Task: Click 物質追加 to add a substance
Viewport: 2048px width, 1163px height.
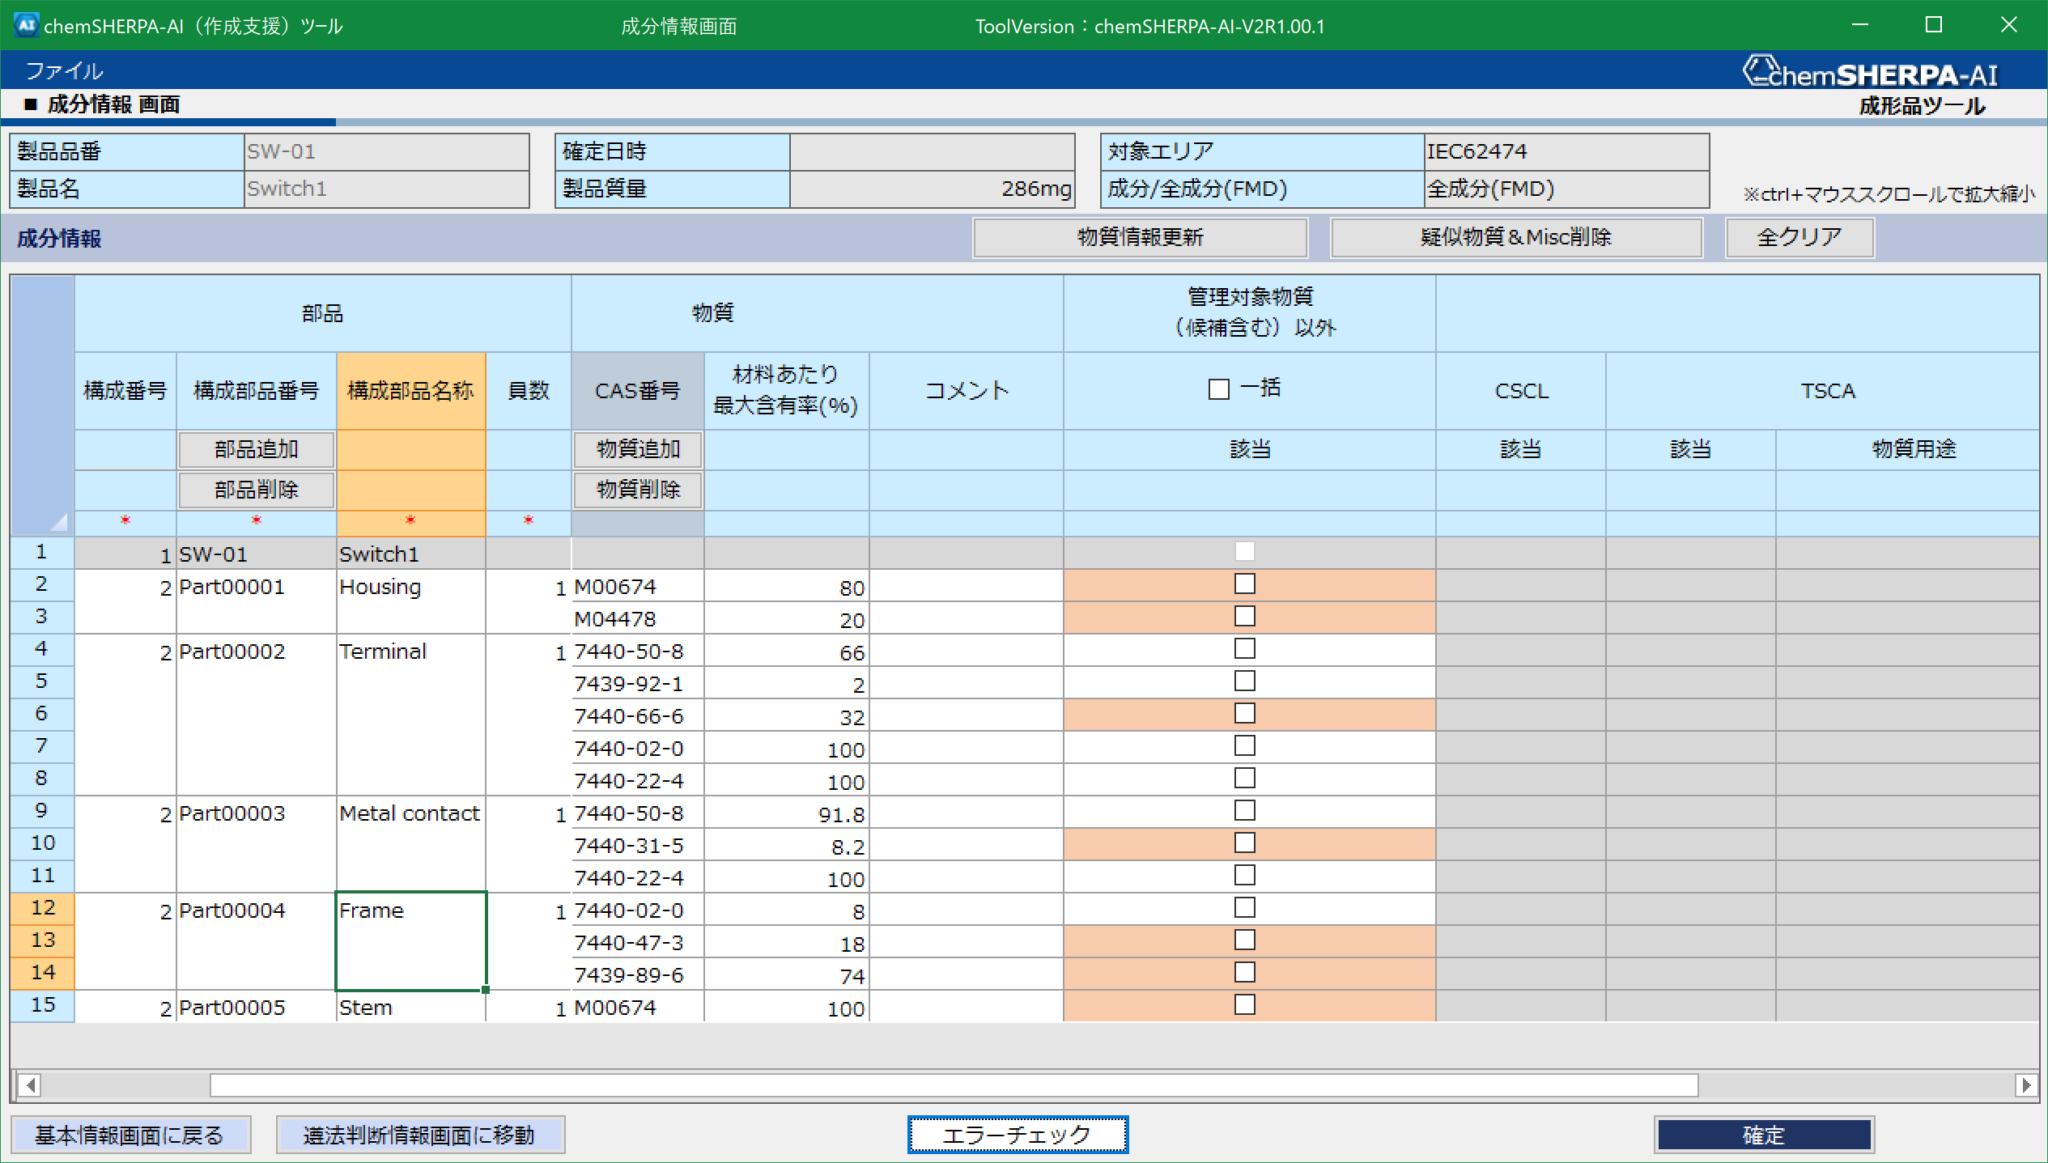Action: pos(637,449)
